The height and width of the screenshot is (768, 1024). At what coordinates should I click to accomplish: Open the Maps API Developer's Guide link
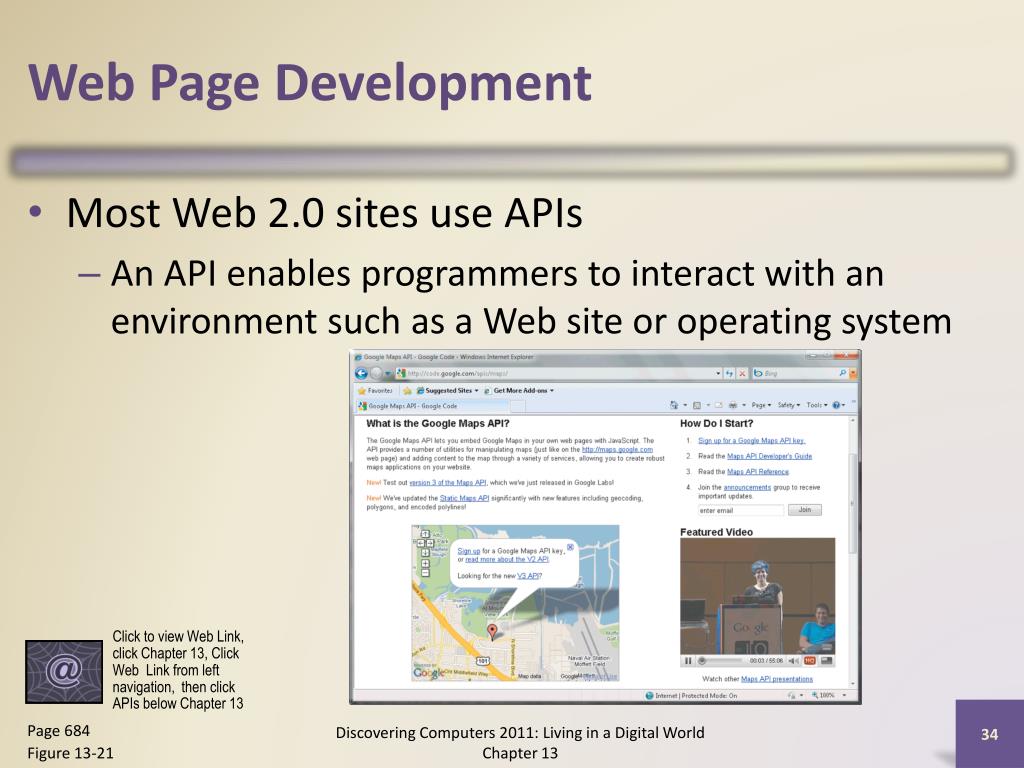tap(769, 456)
